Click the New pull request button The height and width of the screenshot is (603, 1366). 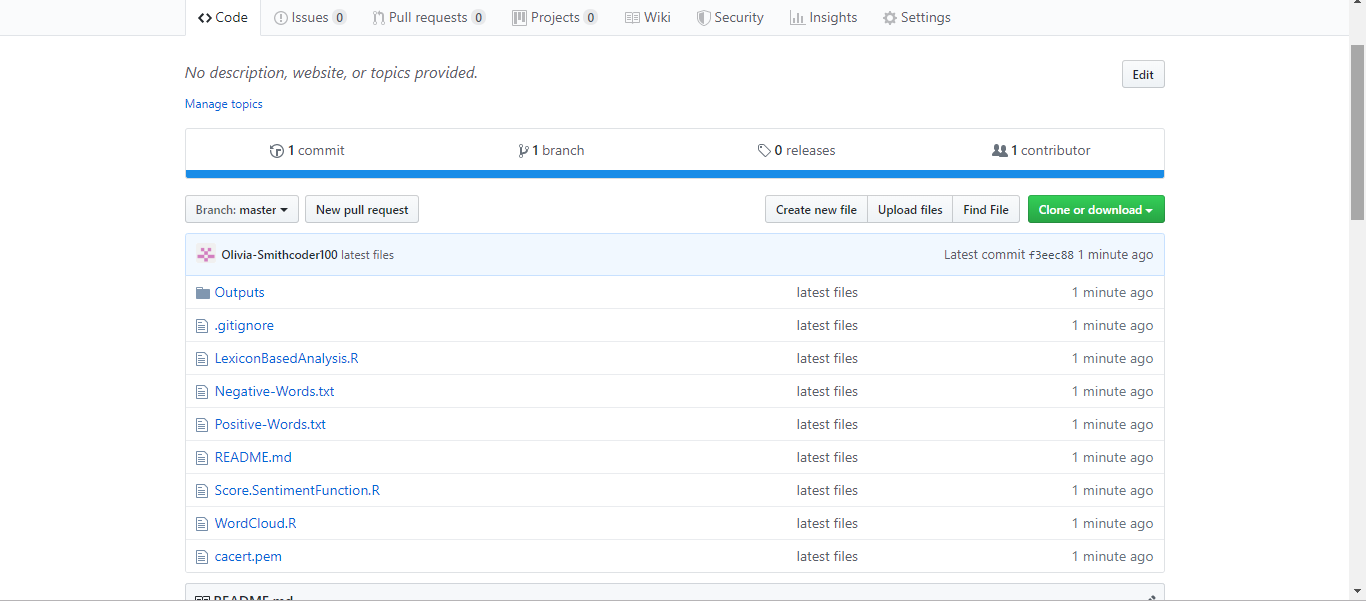362,210
